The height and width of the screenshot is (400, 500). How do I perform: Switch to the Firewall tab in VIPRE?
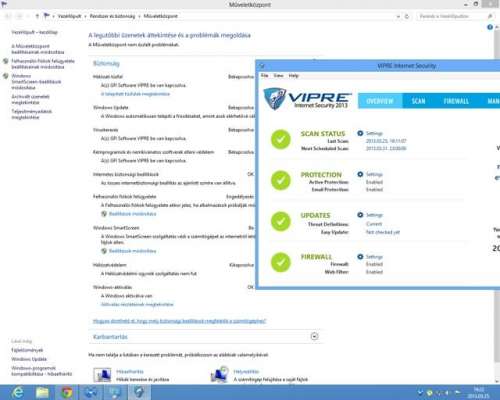tap(456, 101)
